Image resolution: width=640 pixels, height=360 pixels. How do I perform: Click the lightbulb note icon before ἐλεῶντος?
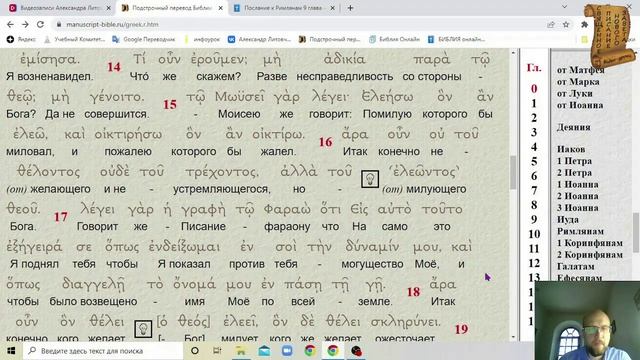(x=370, y=179)
